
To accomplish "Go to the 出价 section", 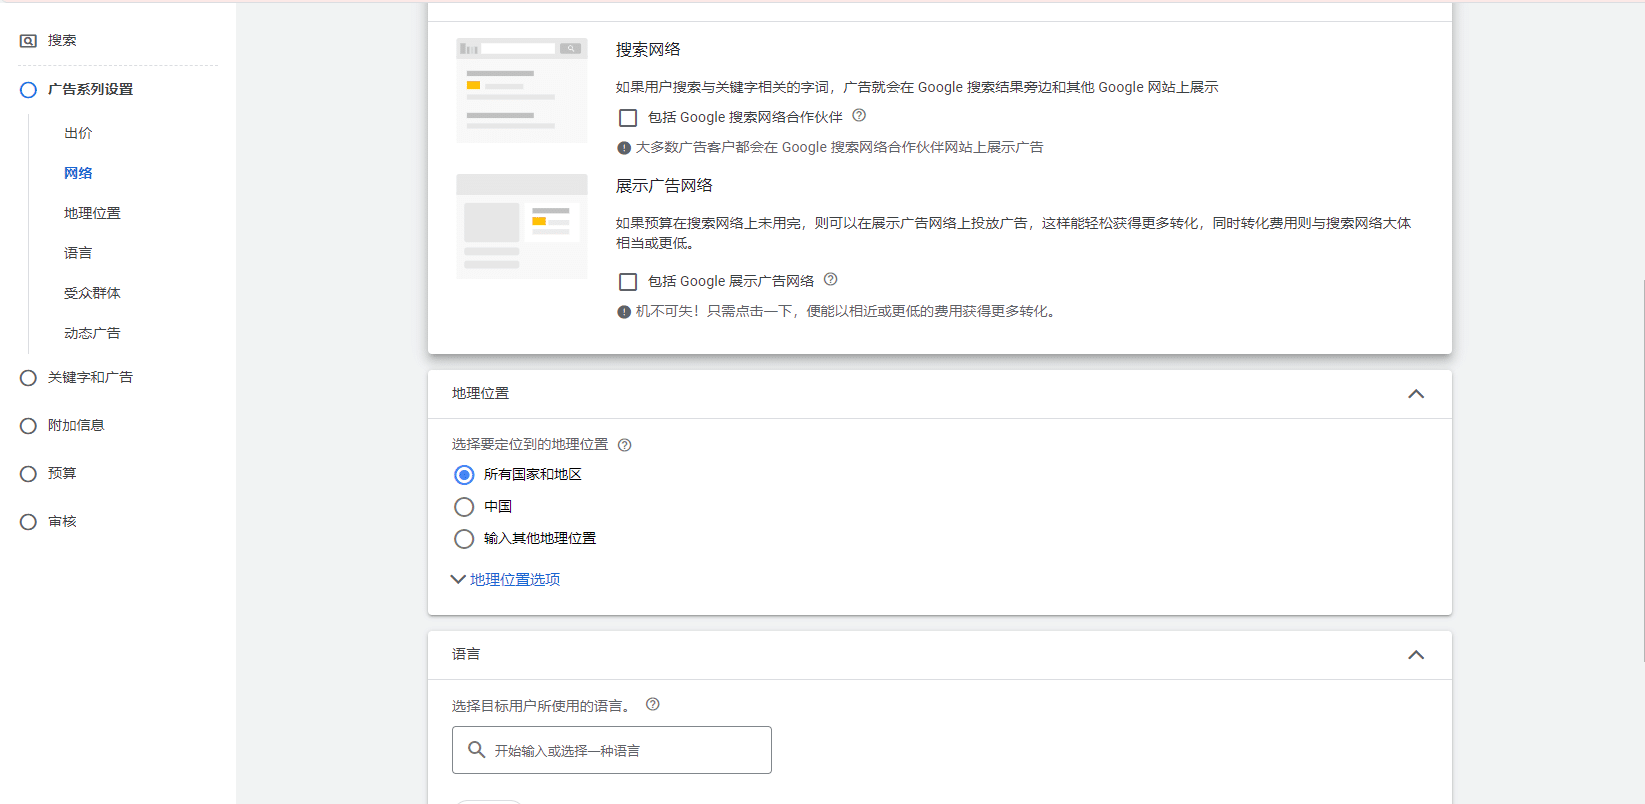I will pos(78,133).
